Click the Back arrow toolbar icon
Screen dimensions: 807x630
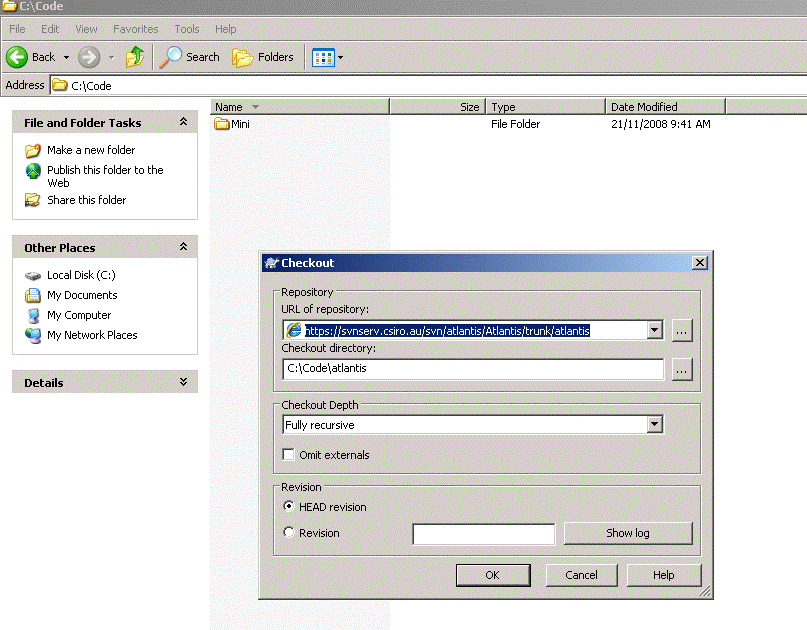[17, 57]
